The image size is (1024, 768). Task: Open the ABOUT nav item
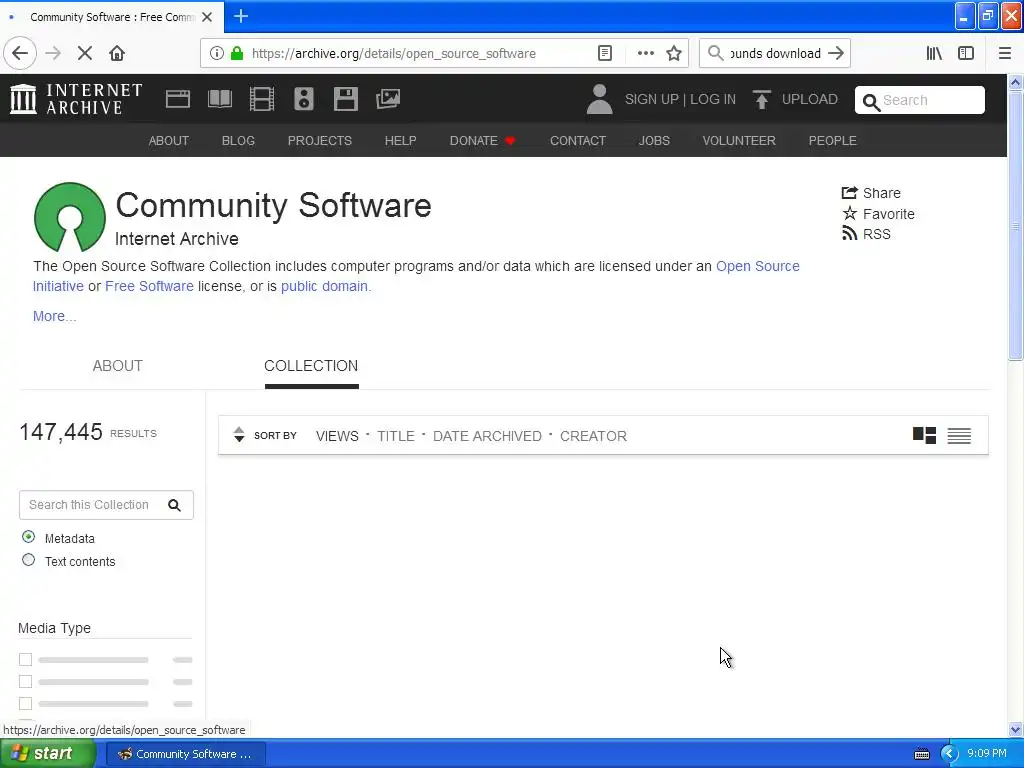tap(168, 140)
